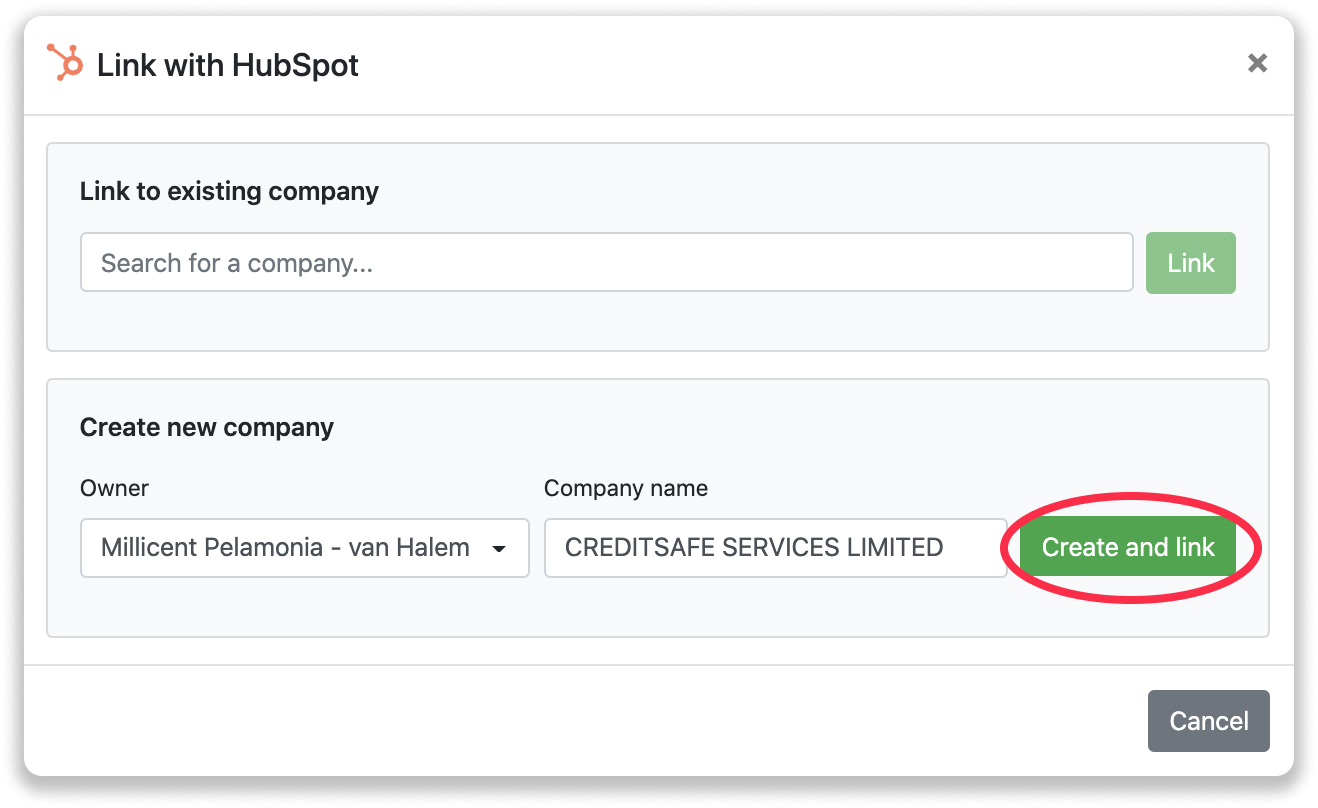1318x808 pixels.
Task: Focus the Search for a company field
Action: 606,263
